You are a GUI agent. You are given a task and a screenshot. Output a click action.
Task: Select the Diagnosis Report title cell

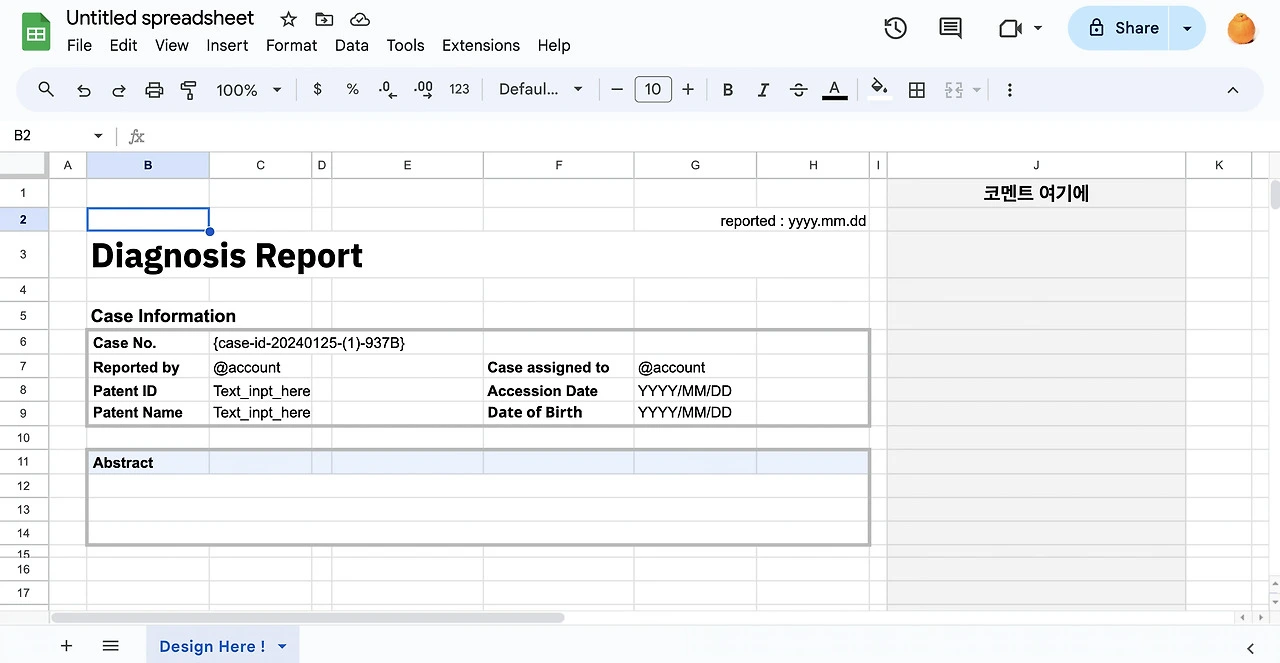[227, 256]
